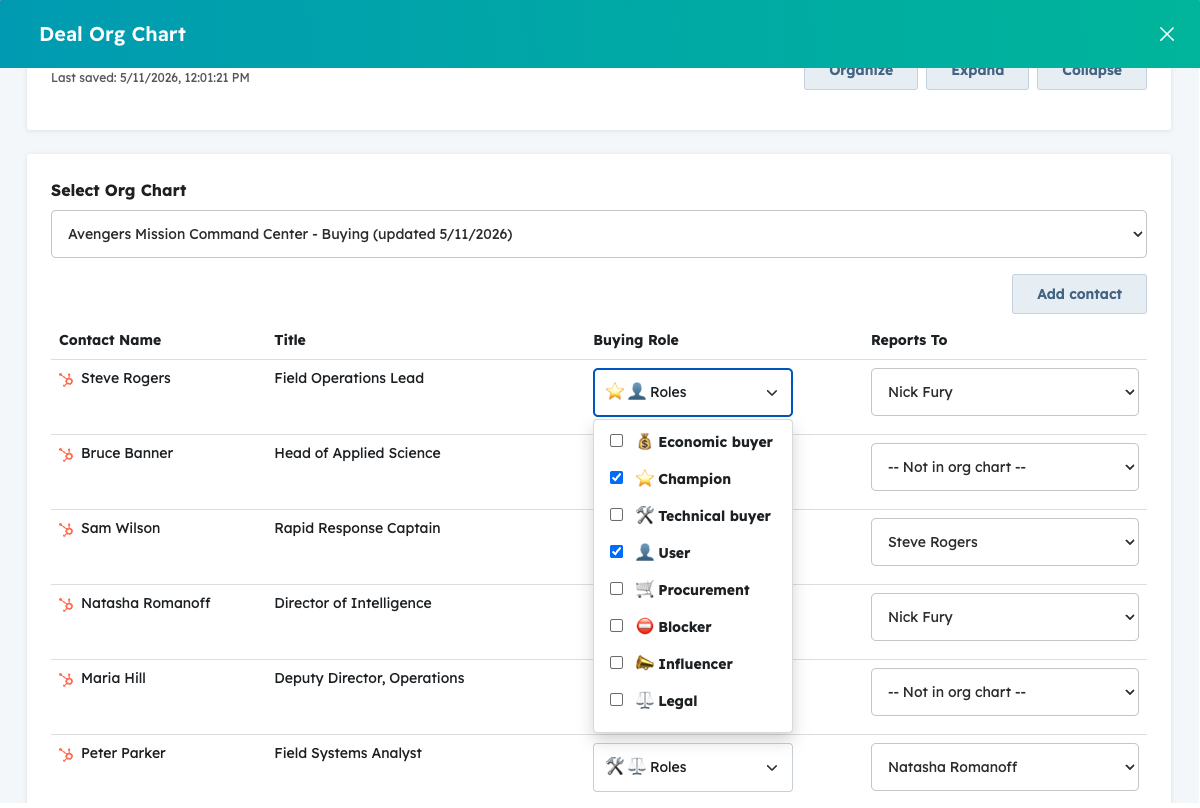Viewport: 1200px width, 808px height.
Task: Click the title 'Deputy Director, Operations'
Action: [369, 678]
